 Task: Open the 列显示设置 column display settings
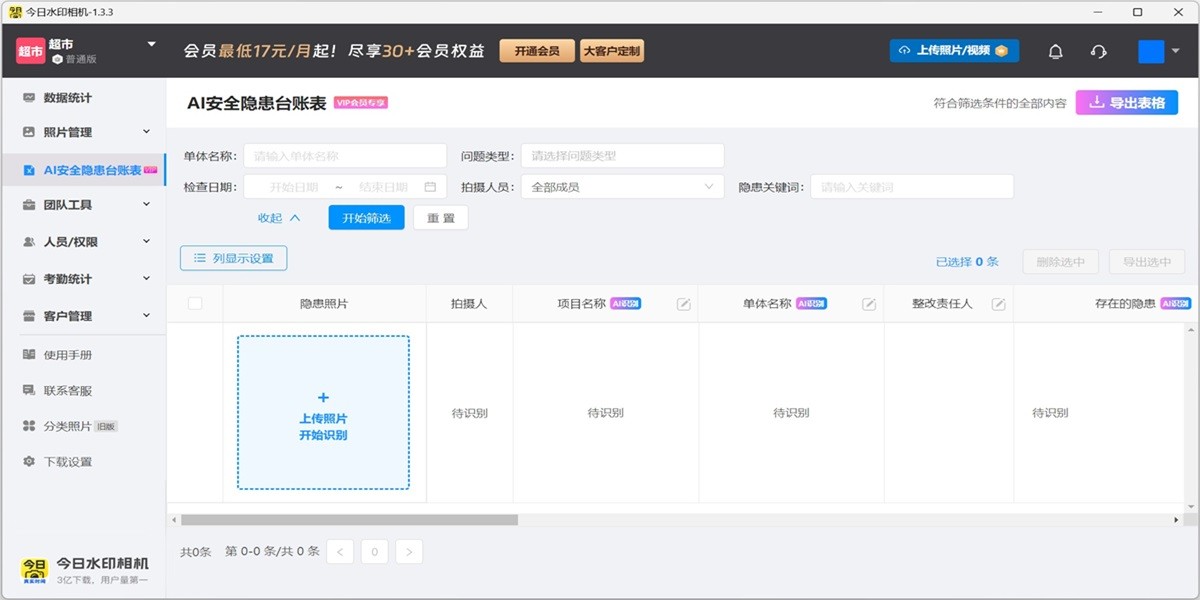pyautogui.click(x=232, y=257)
